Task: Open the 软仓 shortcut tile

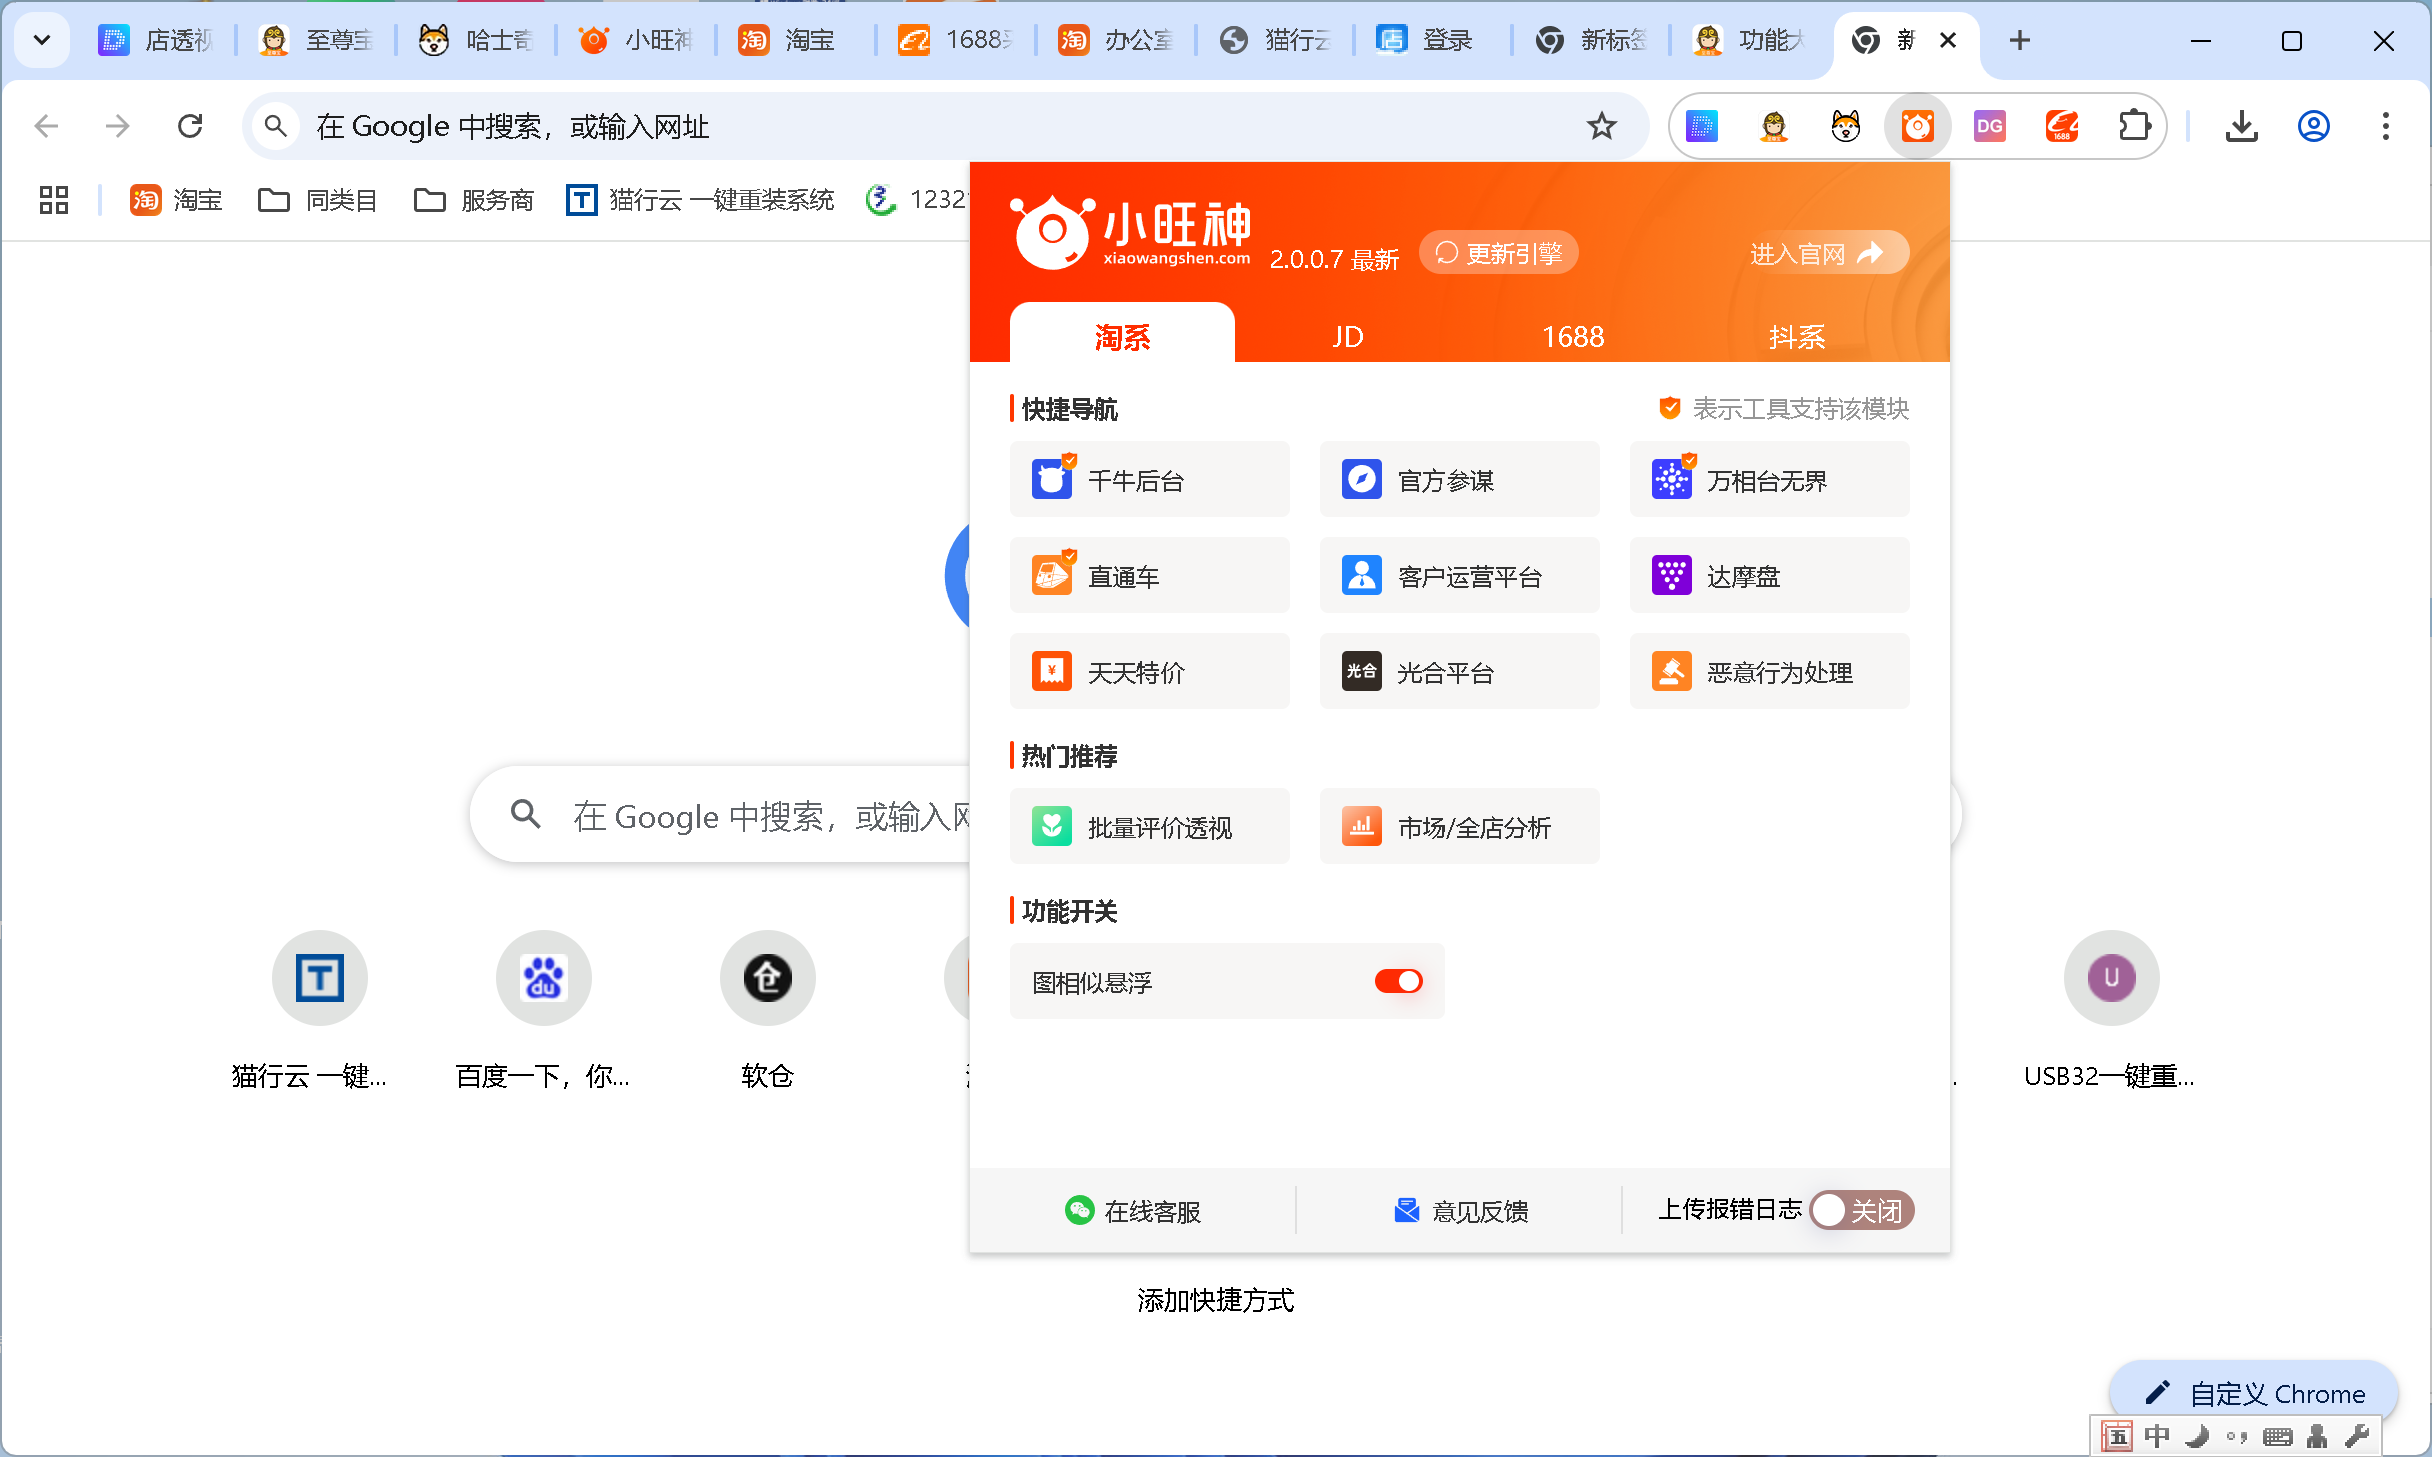Action: click(767, 1010)
